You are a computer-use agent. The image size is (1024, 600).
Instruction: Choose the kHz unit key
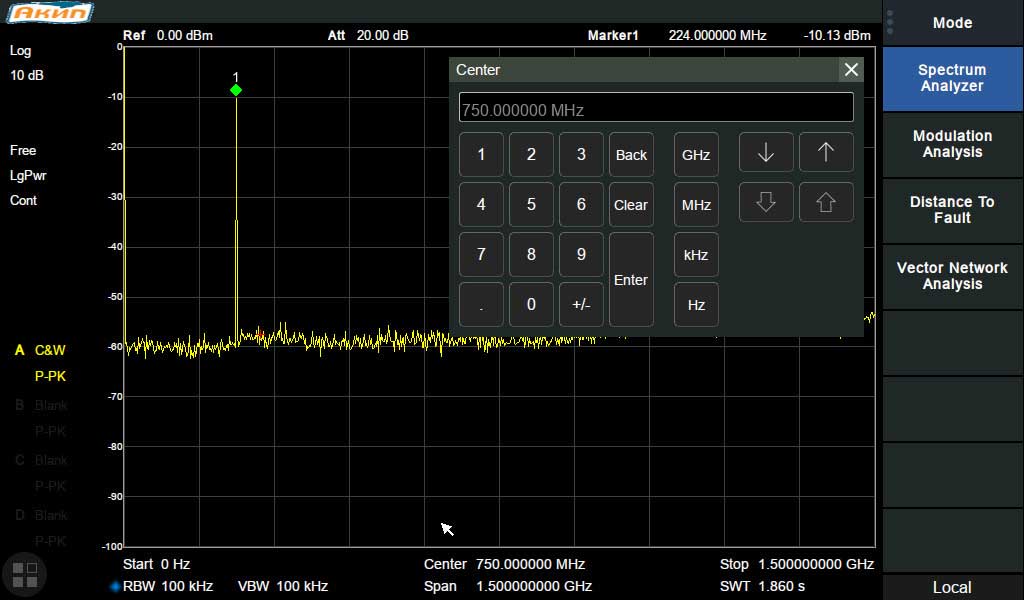696,255
